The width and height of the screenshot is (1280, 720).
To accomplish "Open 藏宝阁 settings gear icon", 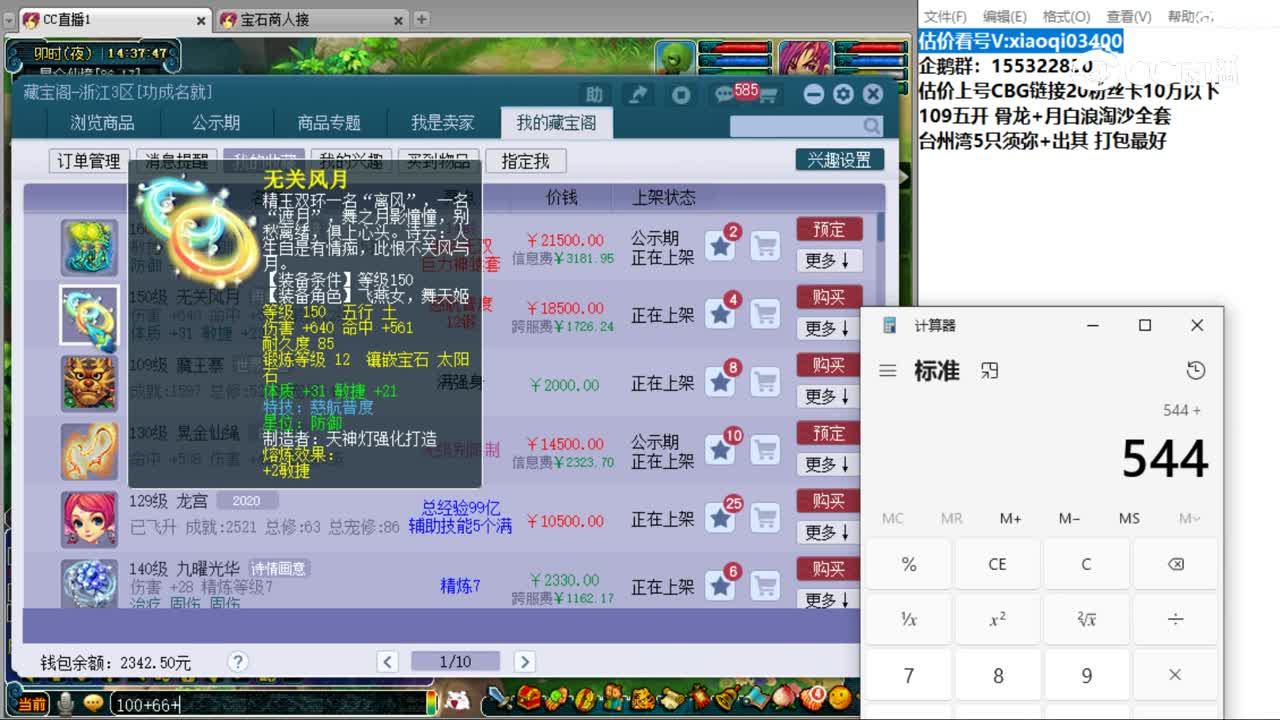I will [x=843, y=94].
